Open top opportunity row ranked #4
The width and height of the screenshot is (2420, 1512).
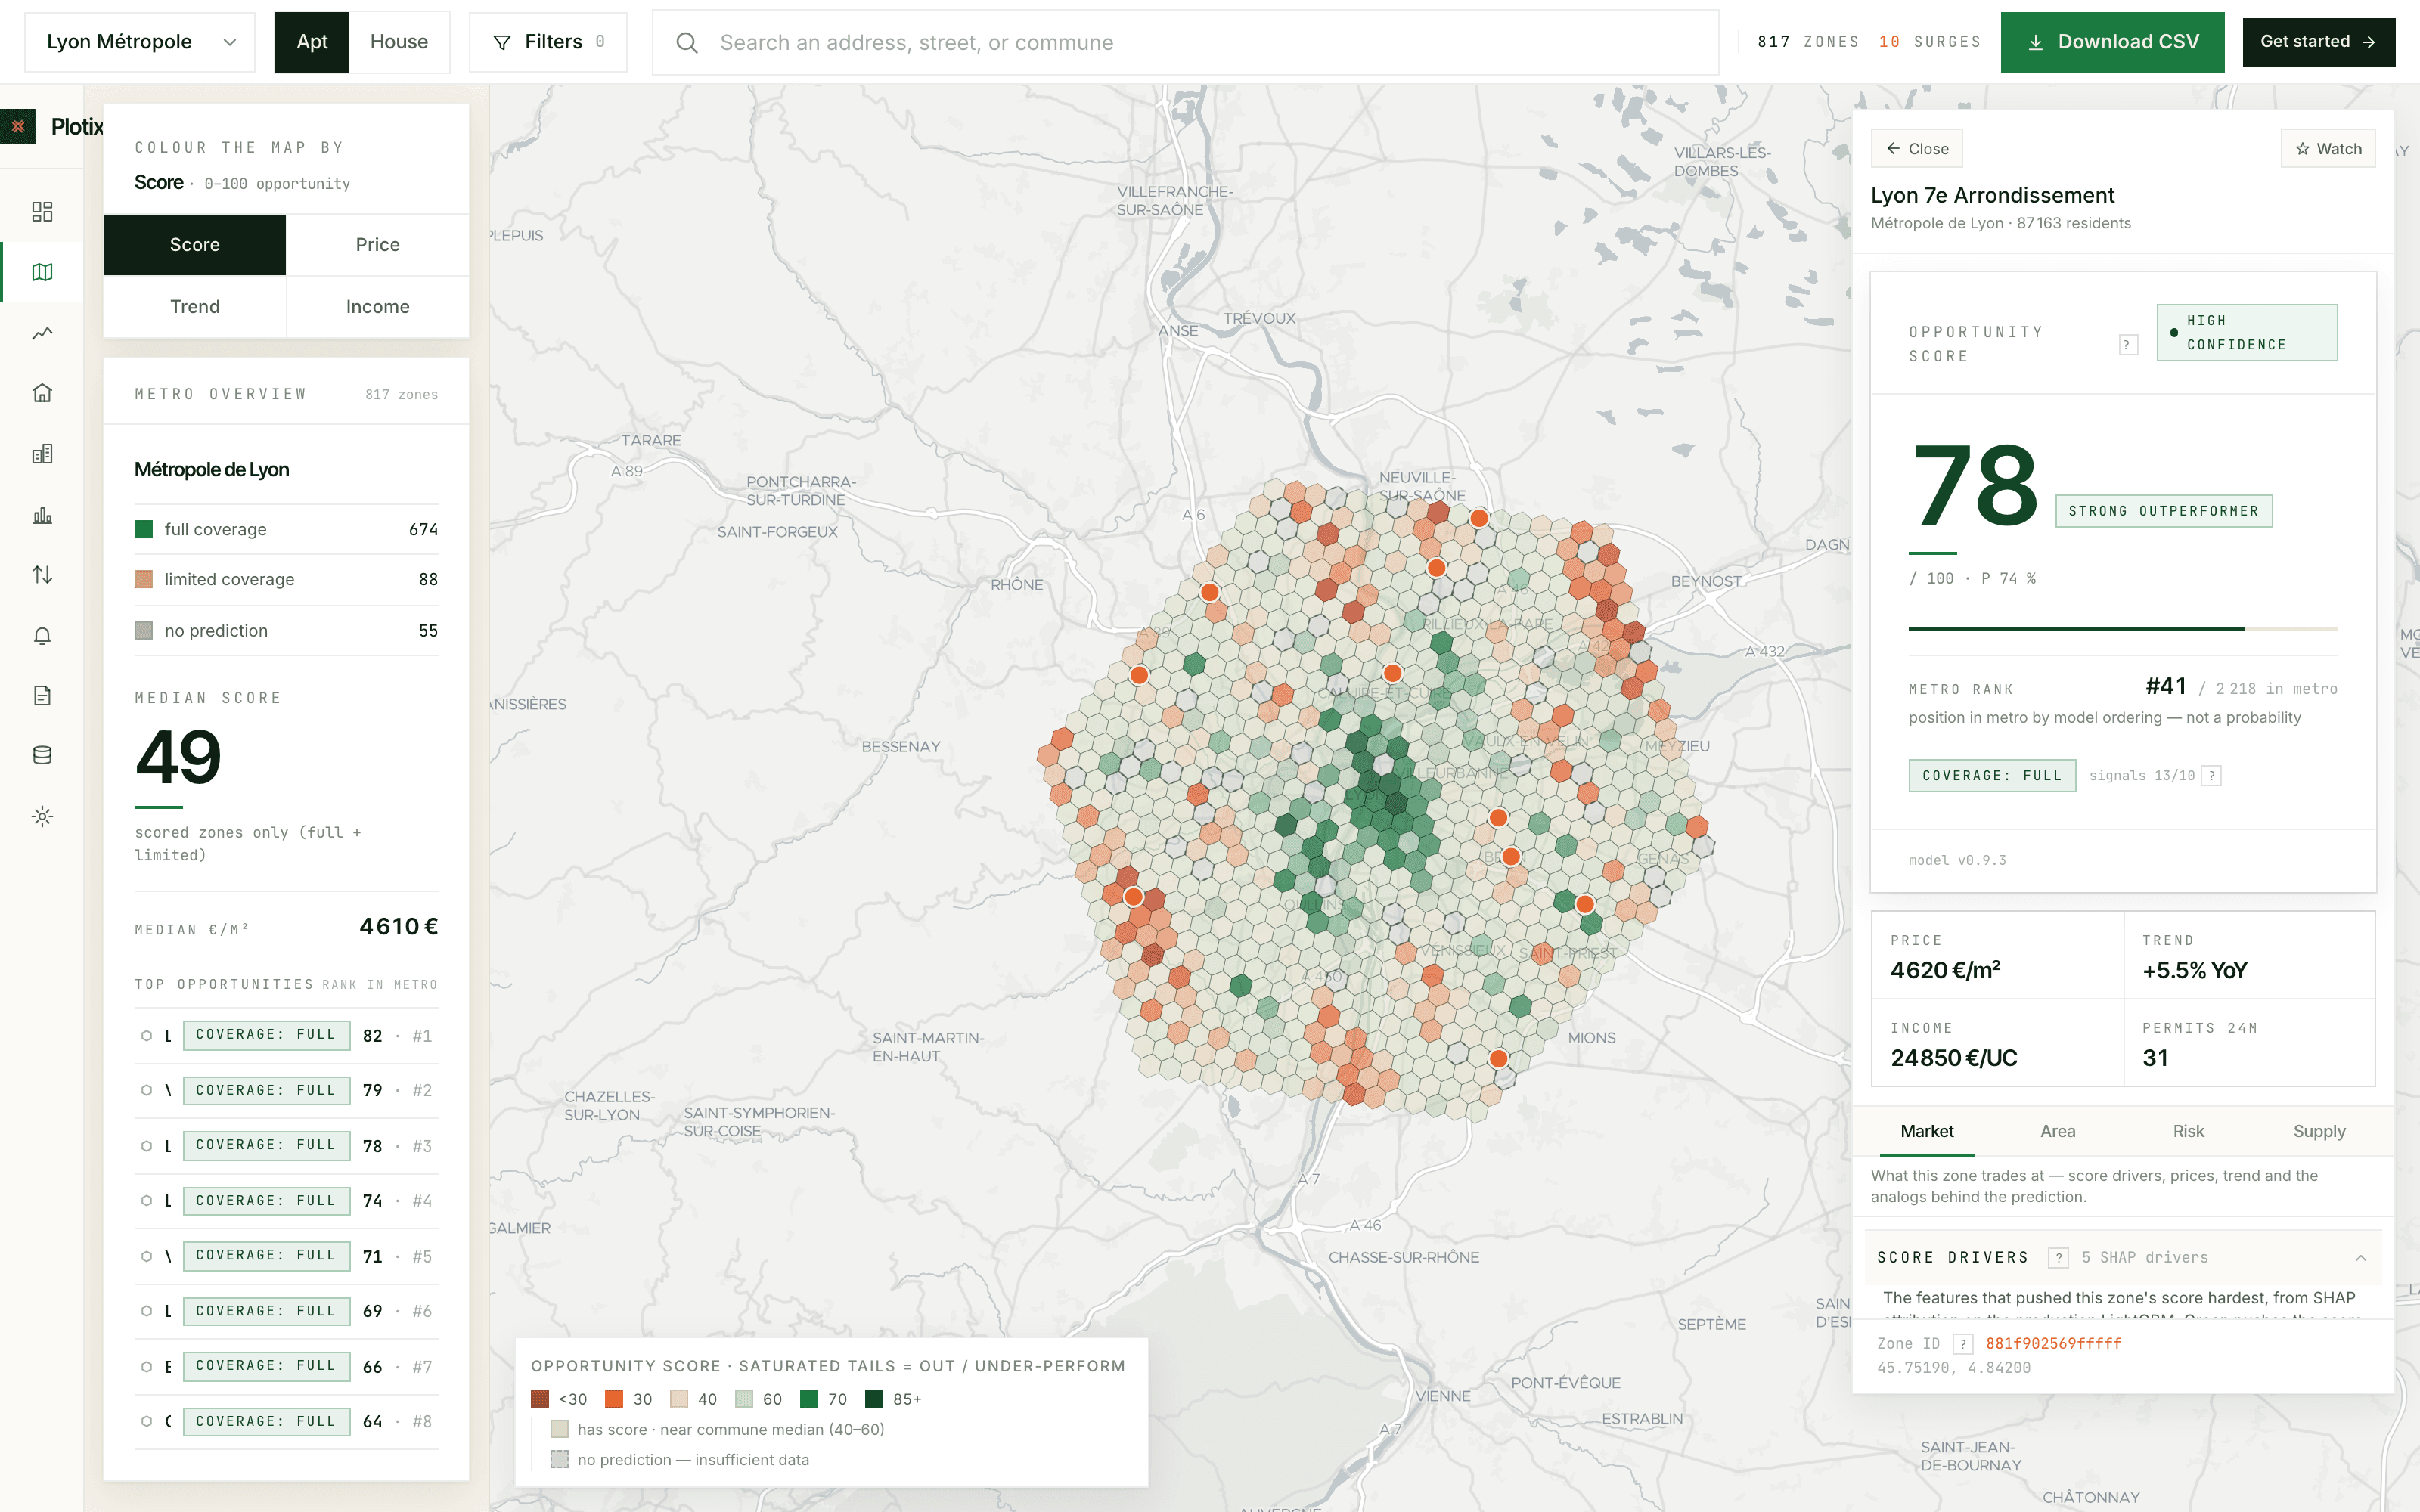(x=286, y=1201)
